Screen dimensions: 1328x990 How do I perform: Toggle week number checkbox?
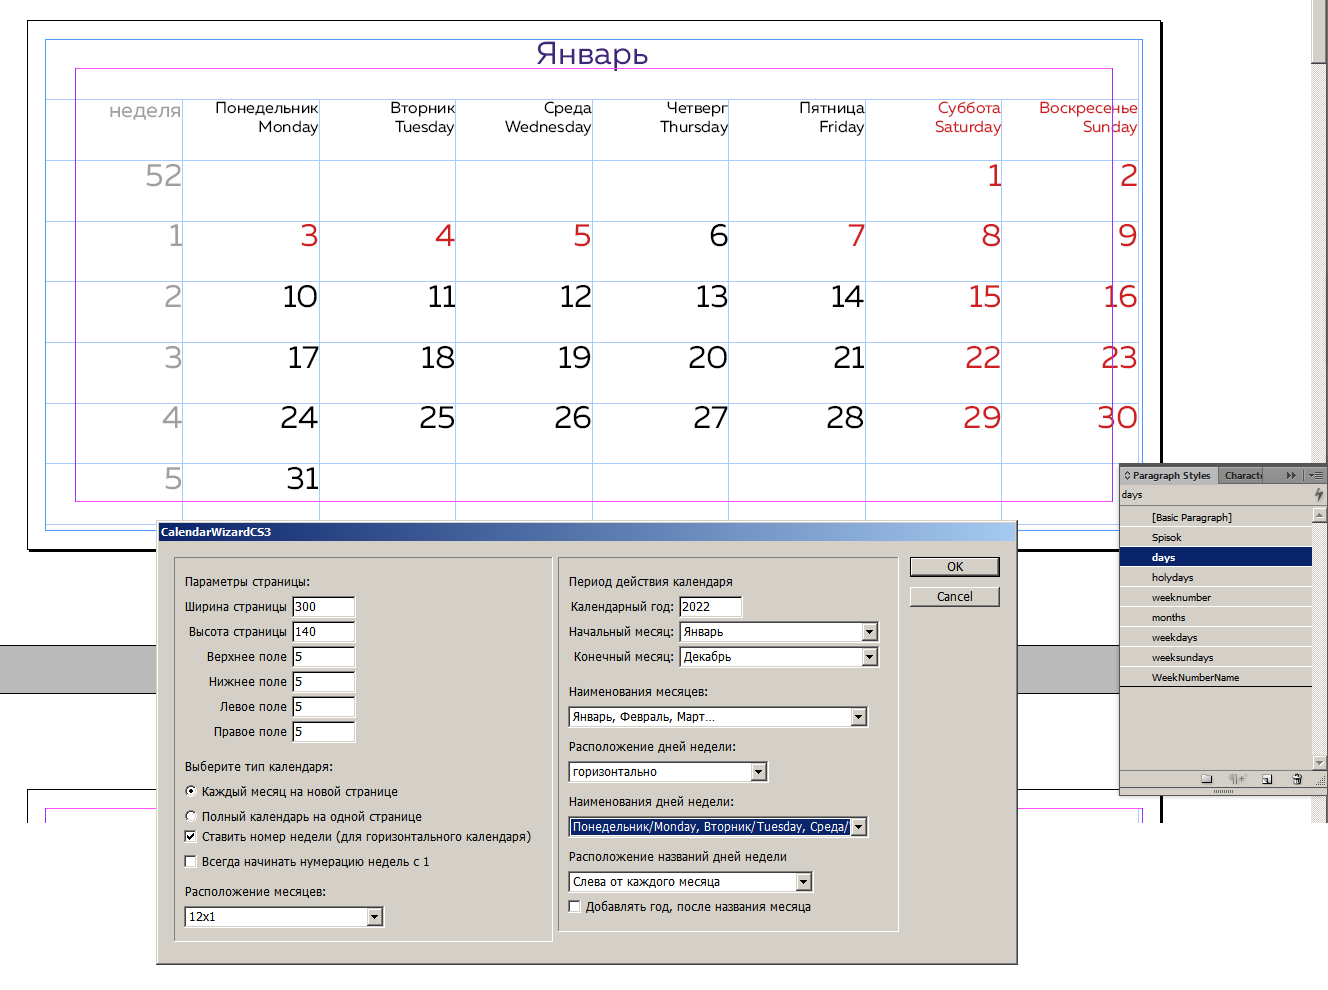191,836
